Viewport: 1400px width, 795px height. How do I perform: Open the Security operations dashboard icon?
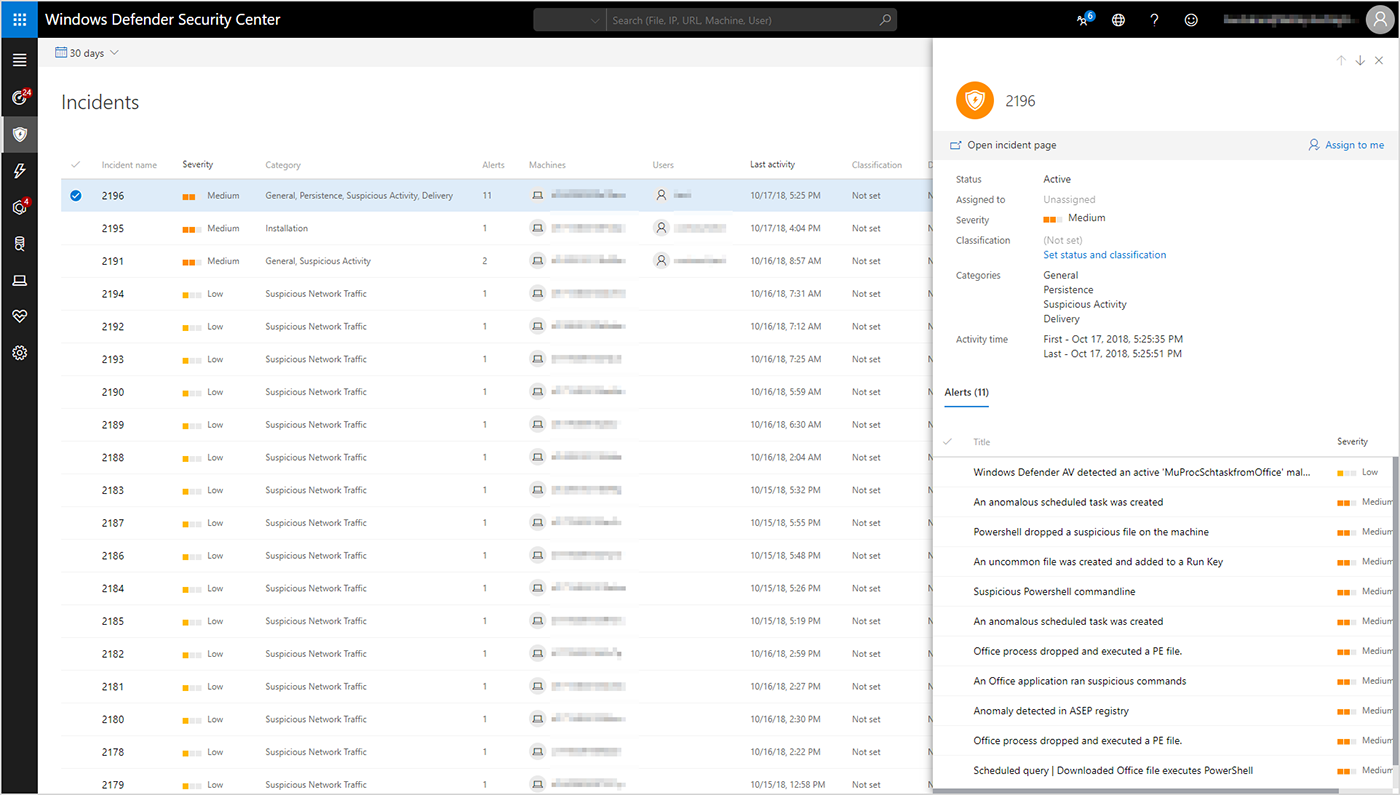(x=19, y=97)
